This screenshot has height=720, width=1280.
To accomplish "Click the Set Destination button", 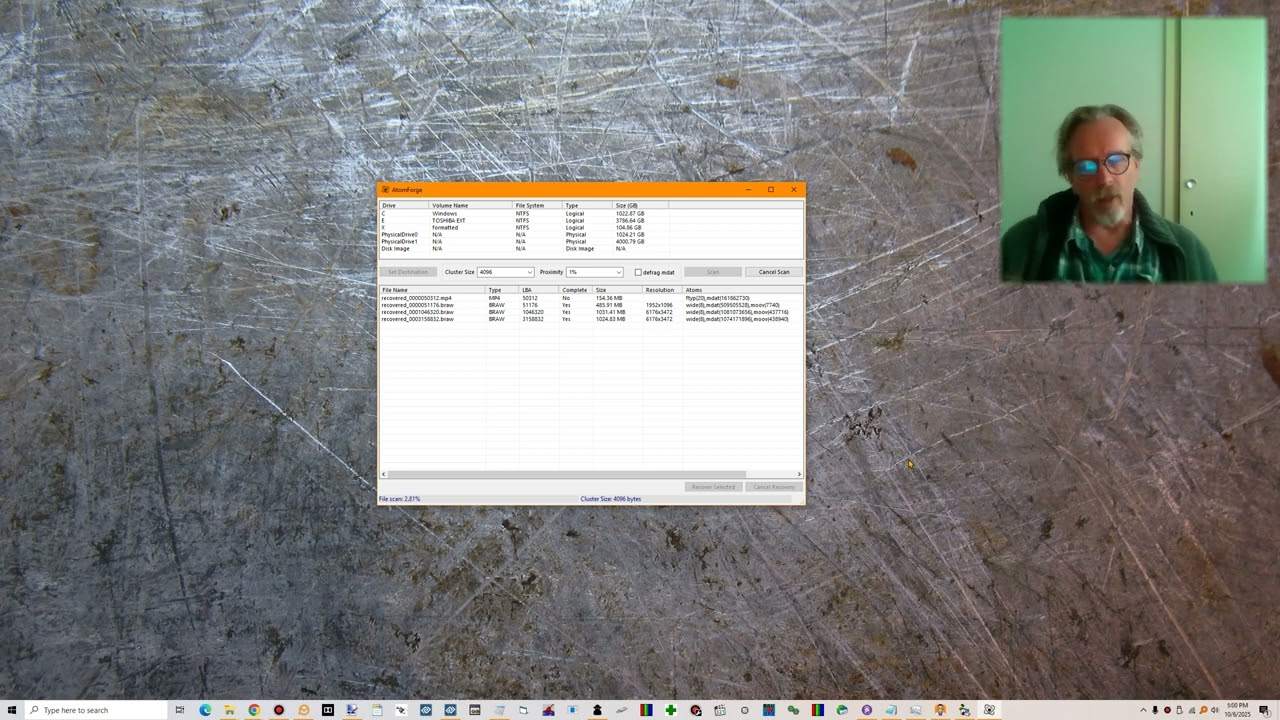I will pyautogui.click(x=408, y=272).
